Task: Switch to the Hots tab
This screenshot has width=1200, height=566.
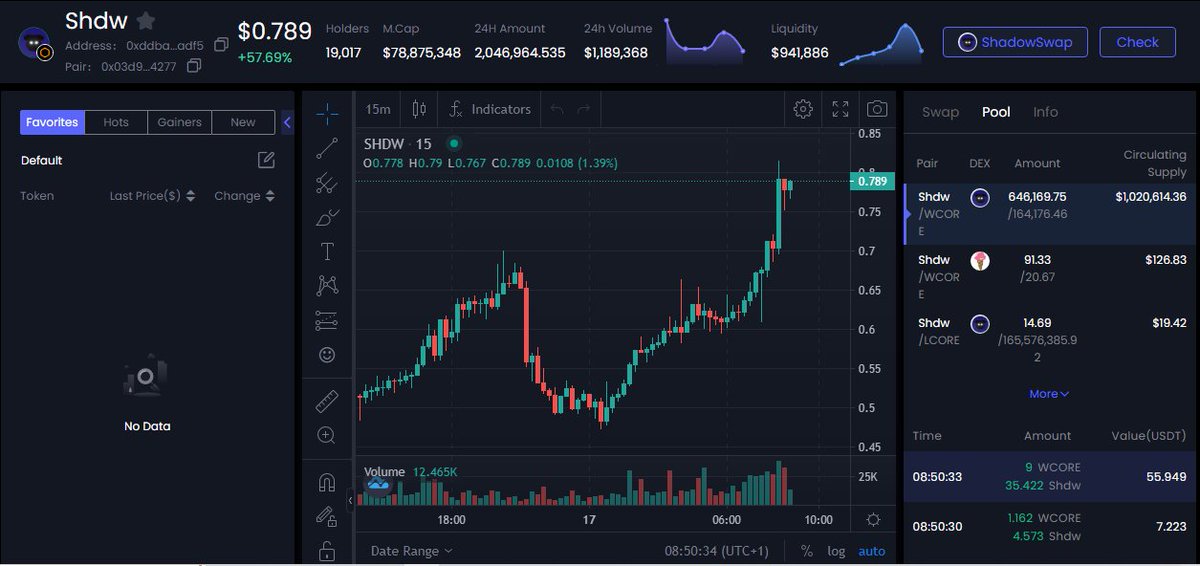Action: pyautogui.click(x=116, y=122)
